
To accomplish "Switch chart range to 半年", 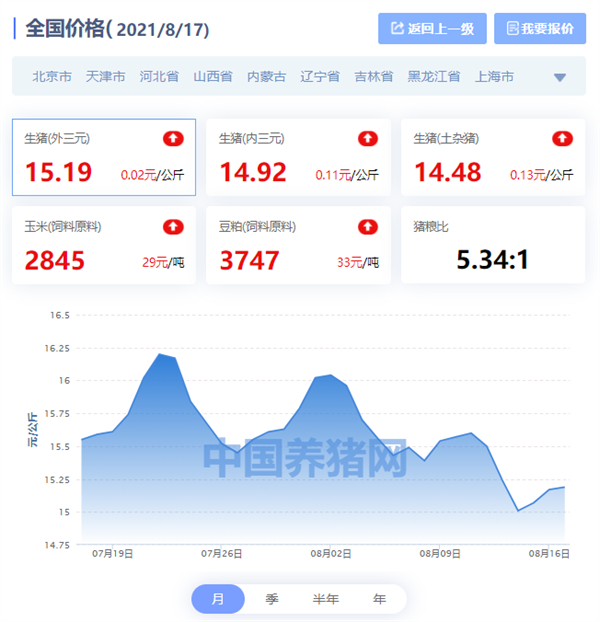I will pos(326,599).
